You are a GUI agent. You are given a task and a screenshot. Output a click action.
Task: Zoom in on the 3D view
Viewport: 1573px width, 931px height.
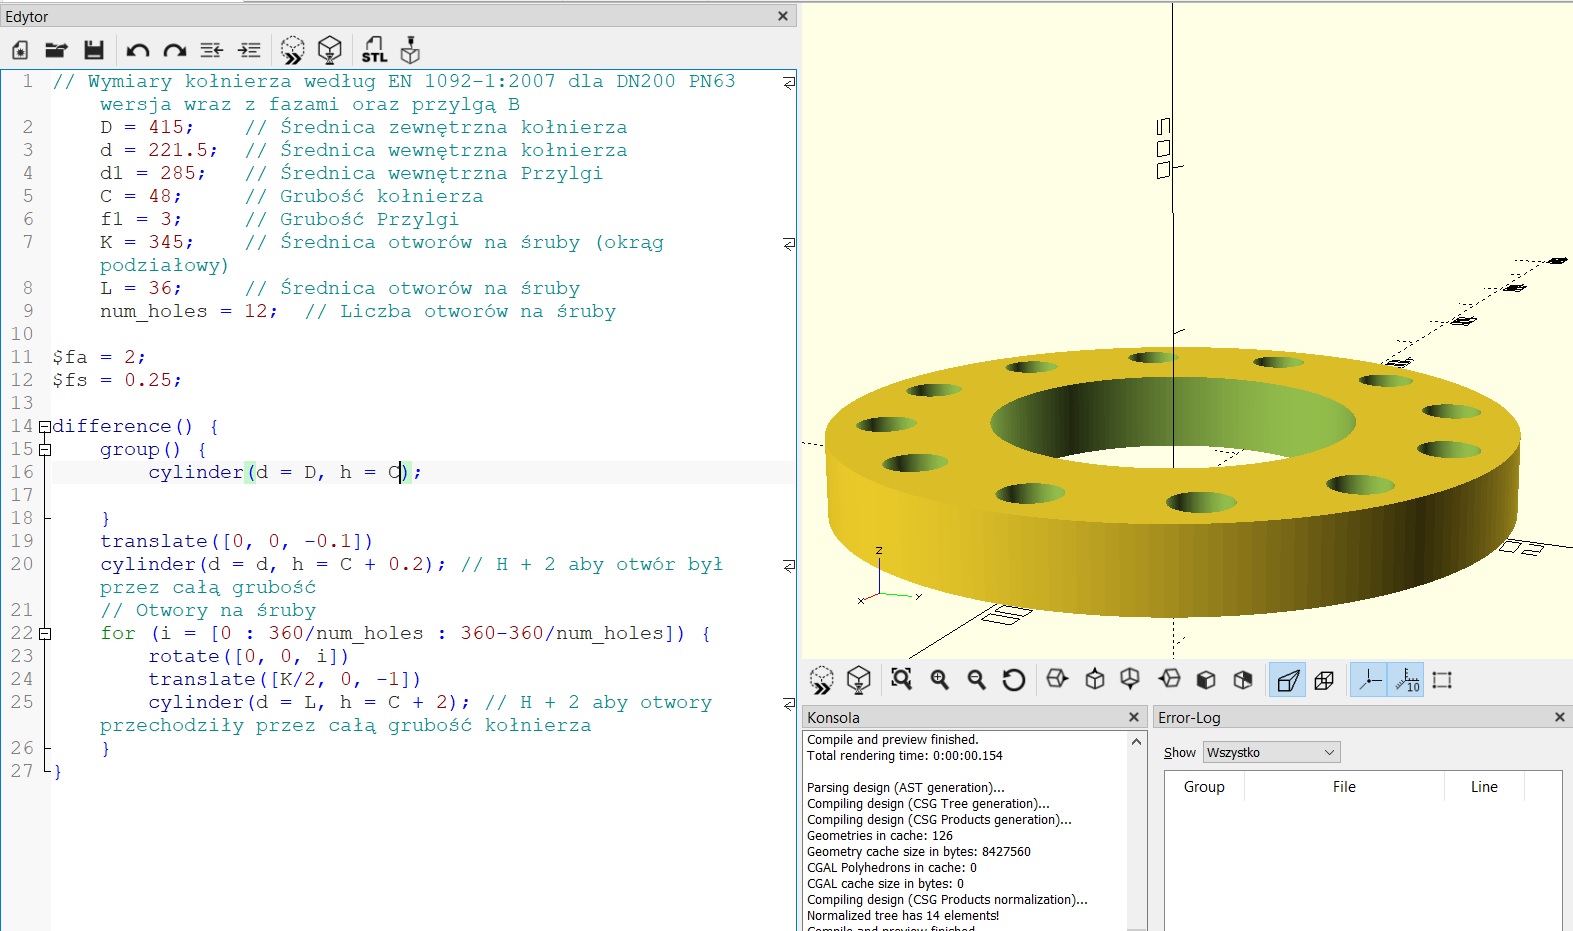(x=940, y=680)
